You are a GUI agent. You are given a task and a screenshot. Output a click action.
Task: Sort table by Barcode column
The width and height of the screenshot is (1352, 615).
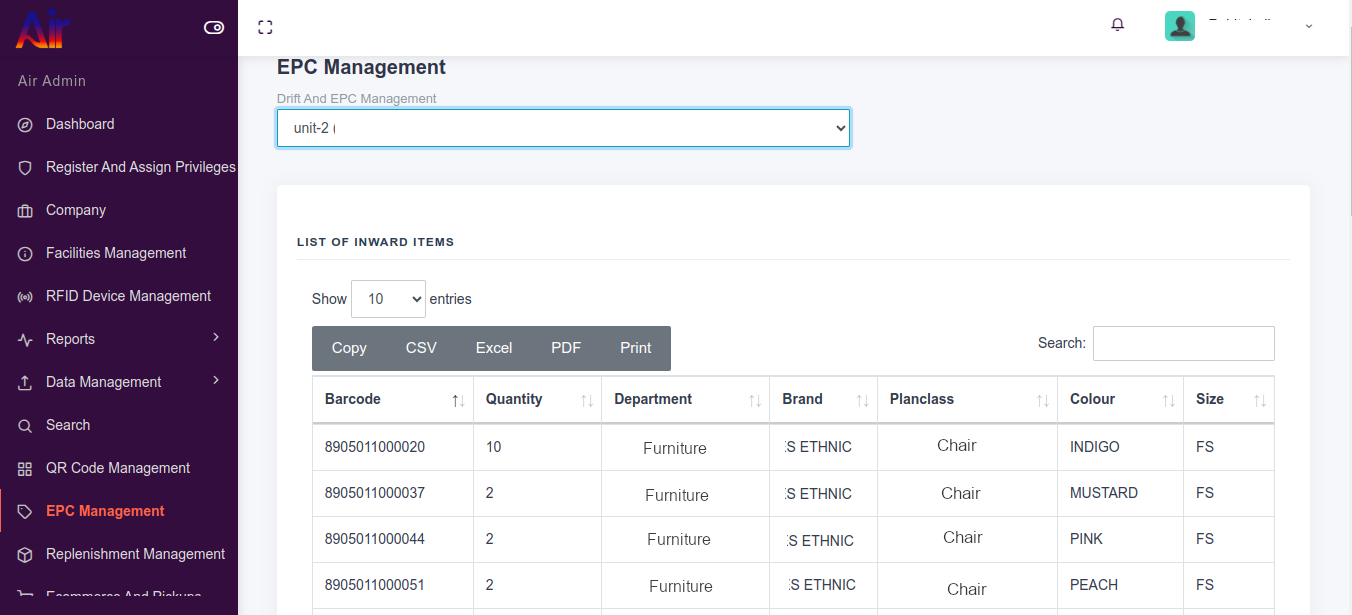coord(392,400)
